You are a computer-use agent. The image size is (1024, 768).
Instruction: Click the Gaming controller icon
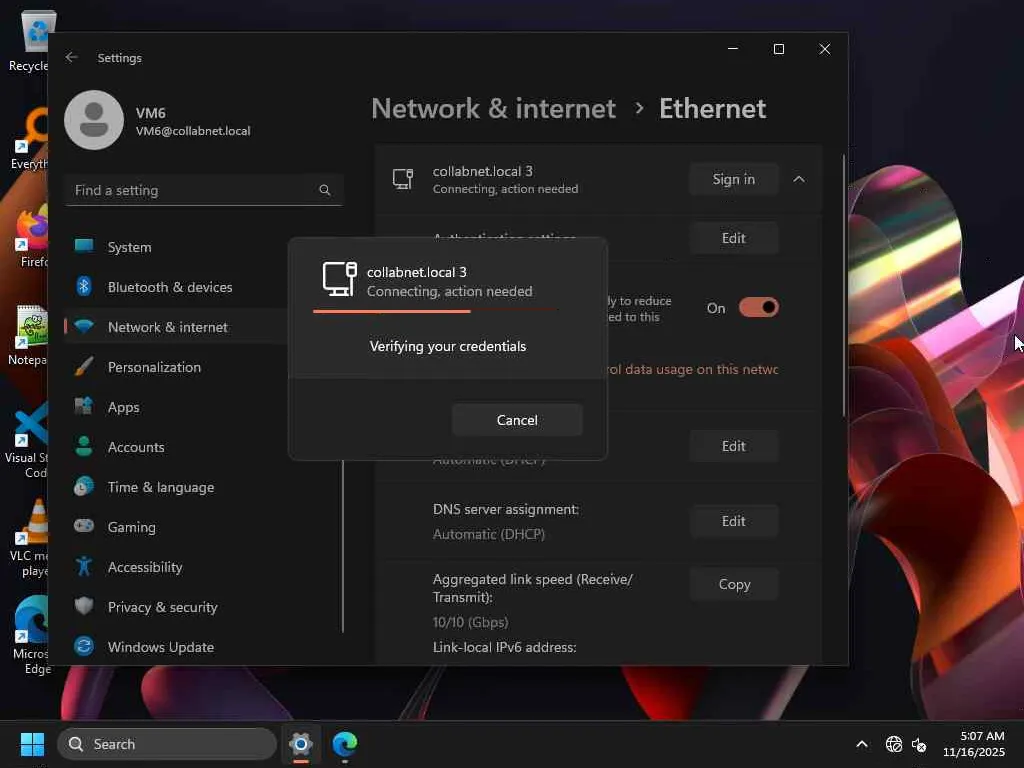pos(84,526)
